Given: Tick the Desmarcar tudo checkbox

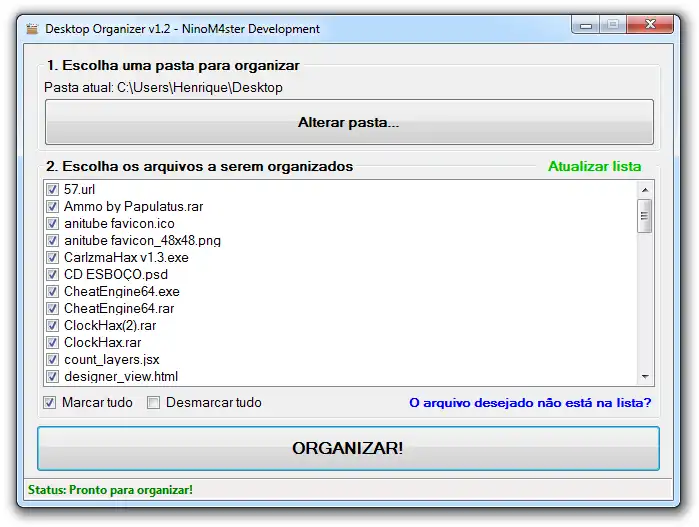Looking at the screenshot, I should coord(153,403).
